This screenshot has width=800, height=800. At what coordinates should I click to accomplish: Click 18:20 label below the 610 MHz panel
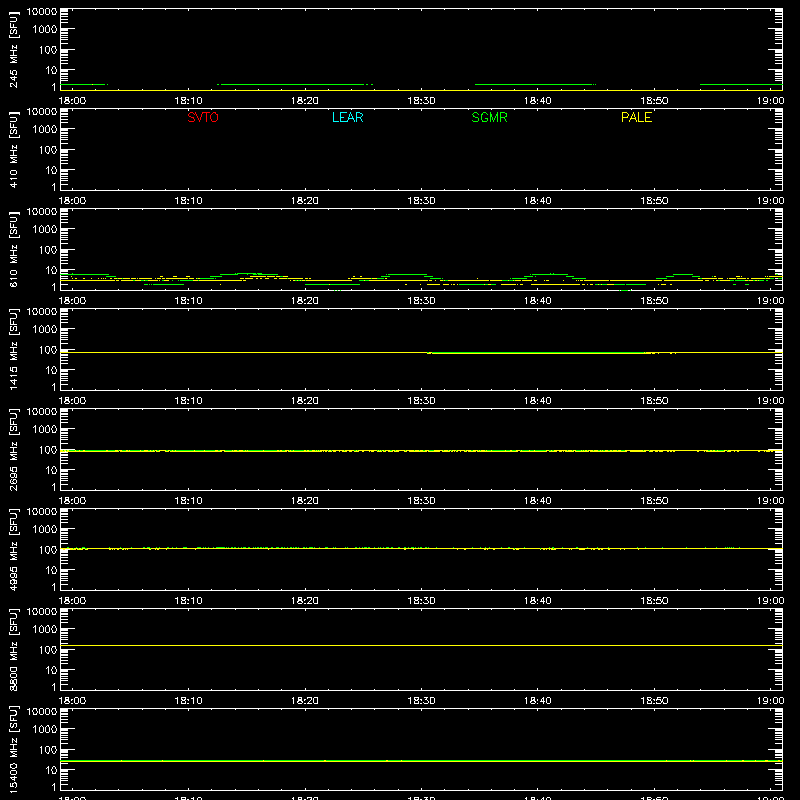305,301
